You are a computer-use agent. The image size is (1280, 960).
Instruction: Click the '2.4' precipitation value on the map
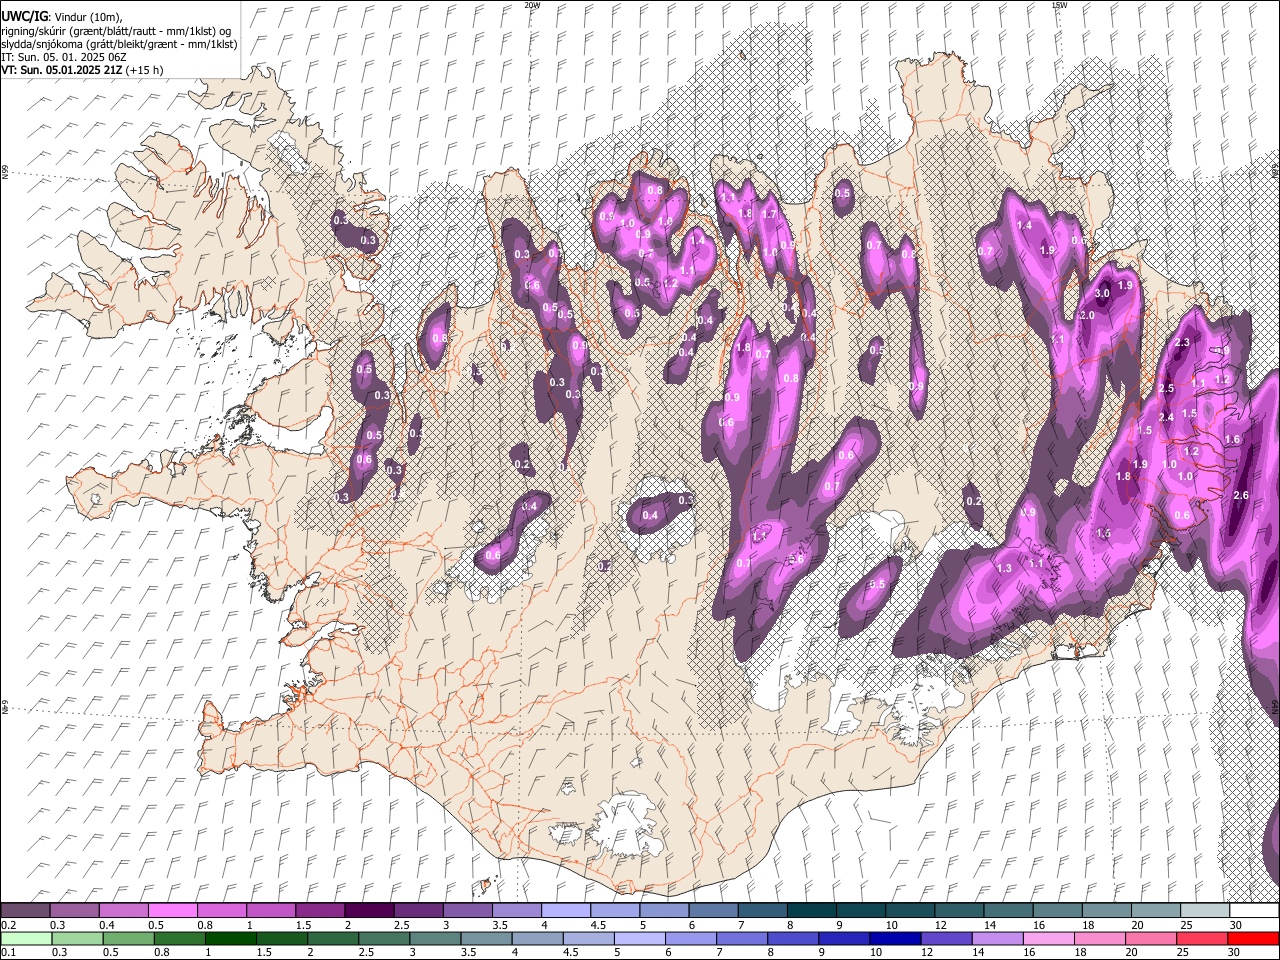(x=1166, y=417)
